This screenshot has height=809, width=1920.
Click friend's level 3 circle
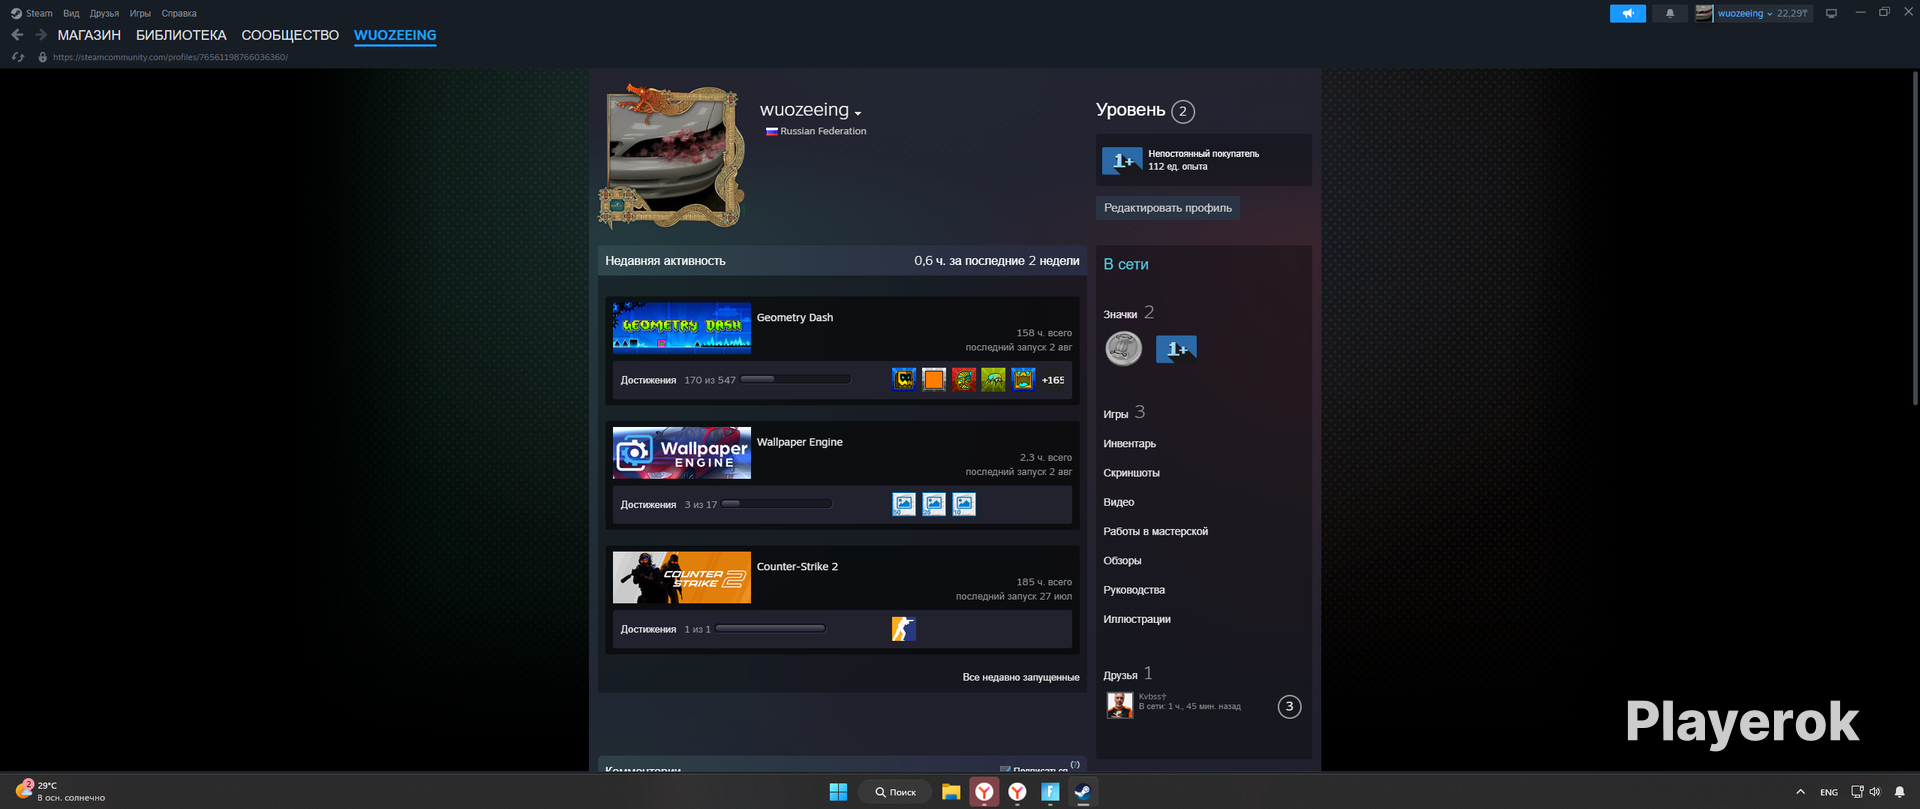point(1290,706)
